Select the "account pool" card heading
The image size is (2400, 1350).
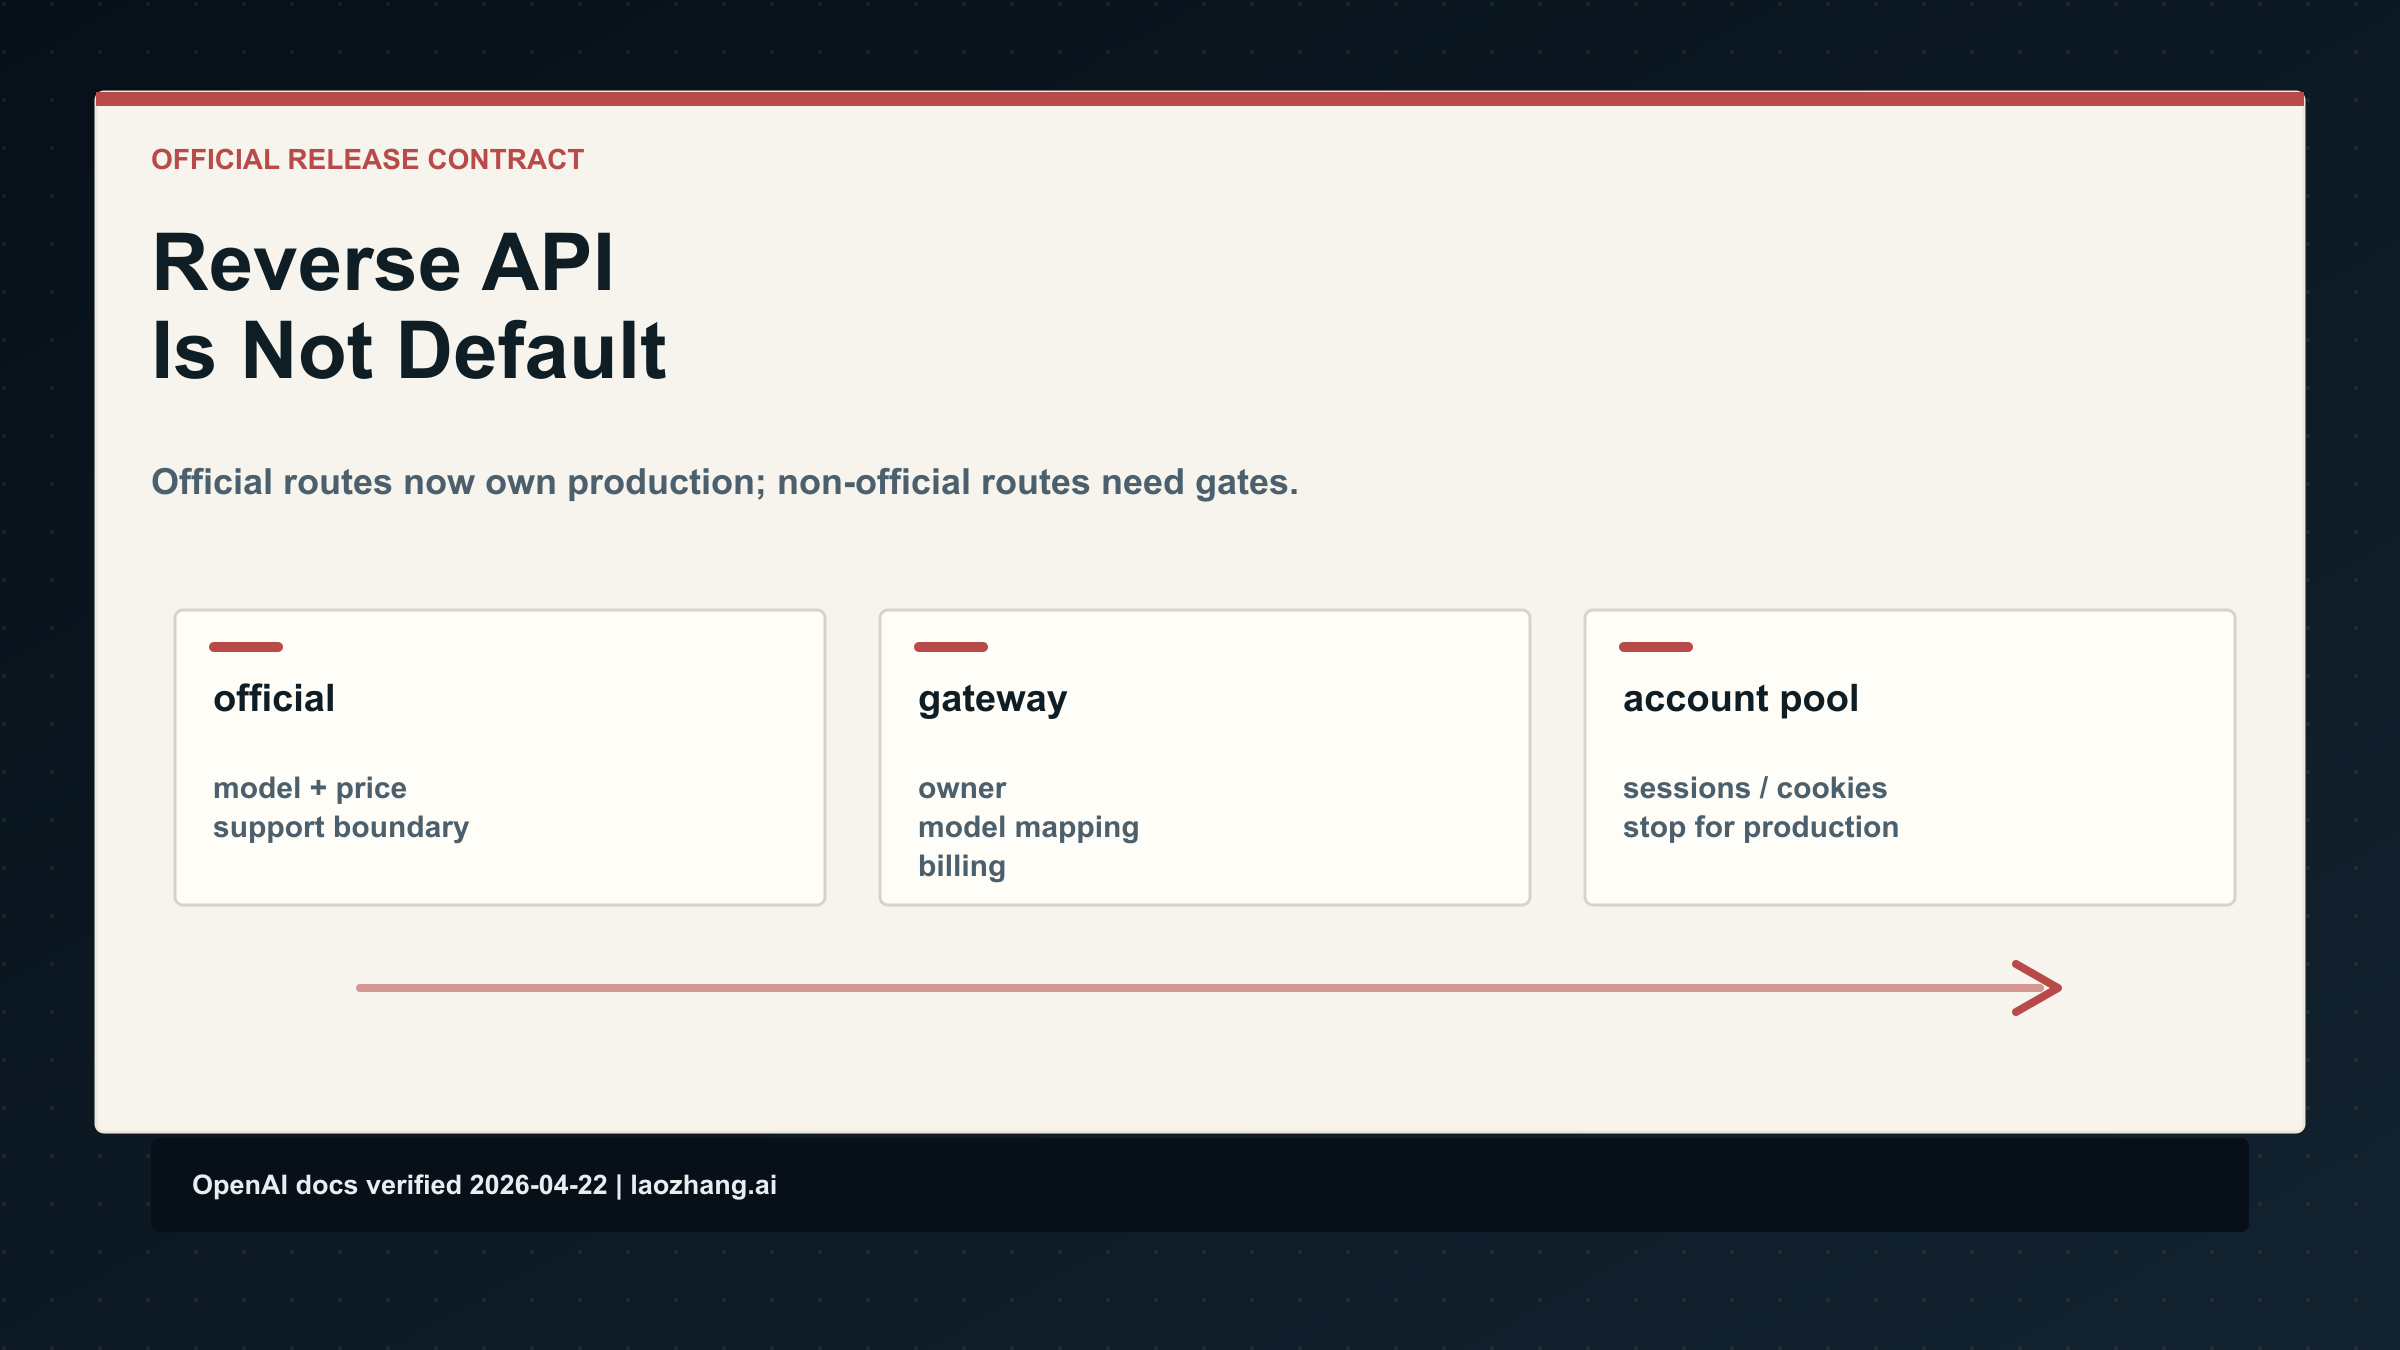tap(1740, 699)
